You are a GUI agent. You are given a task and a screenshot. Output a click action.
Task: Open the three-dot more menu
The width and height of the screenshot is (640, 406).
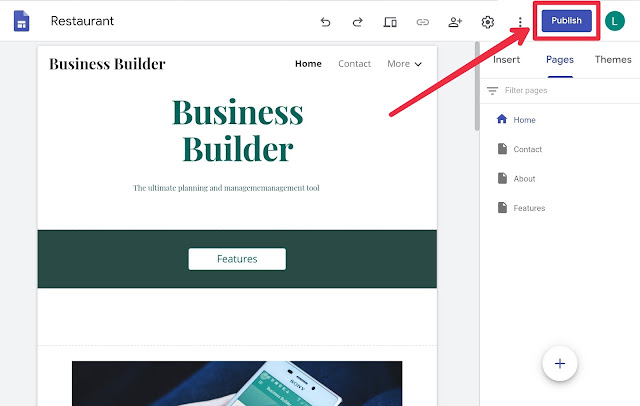click(520, 22)
